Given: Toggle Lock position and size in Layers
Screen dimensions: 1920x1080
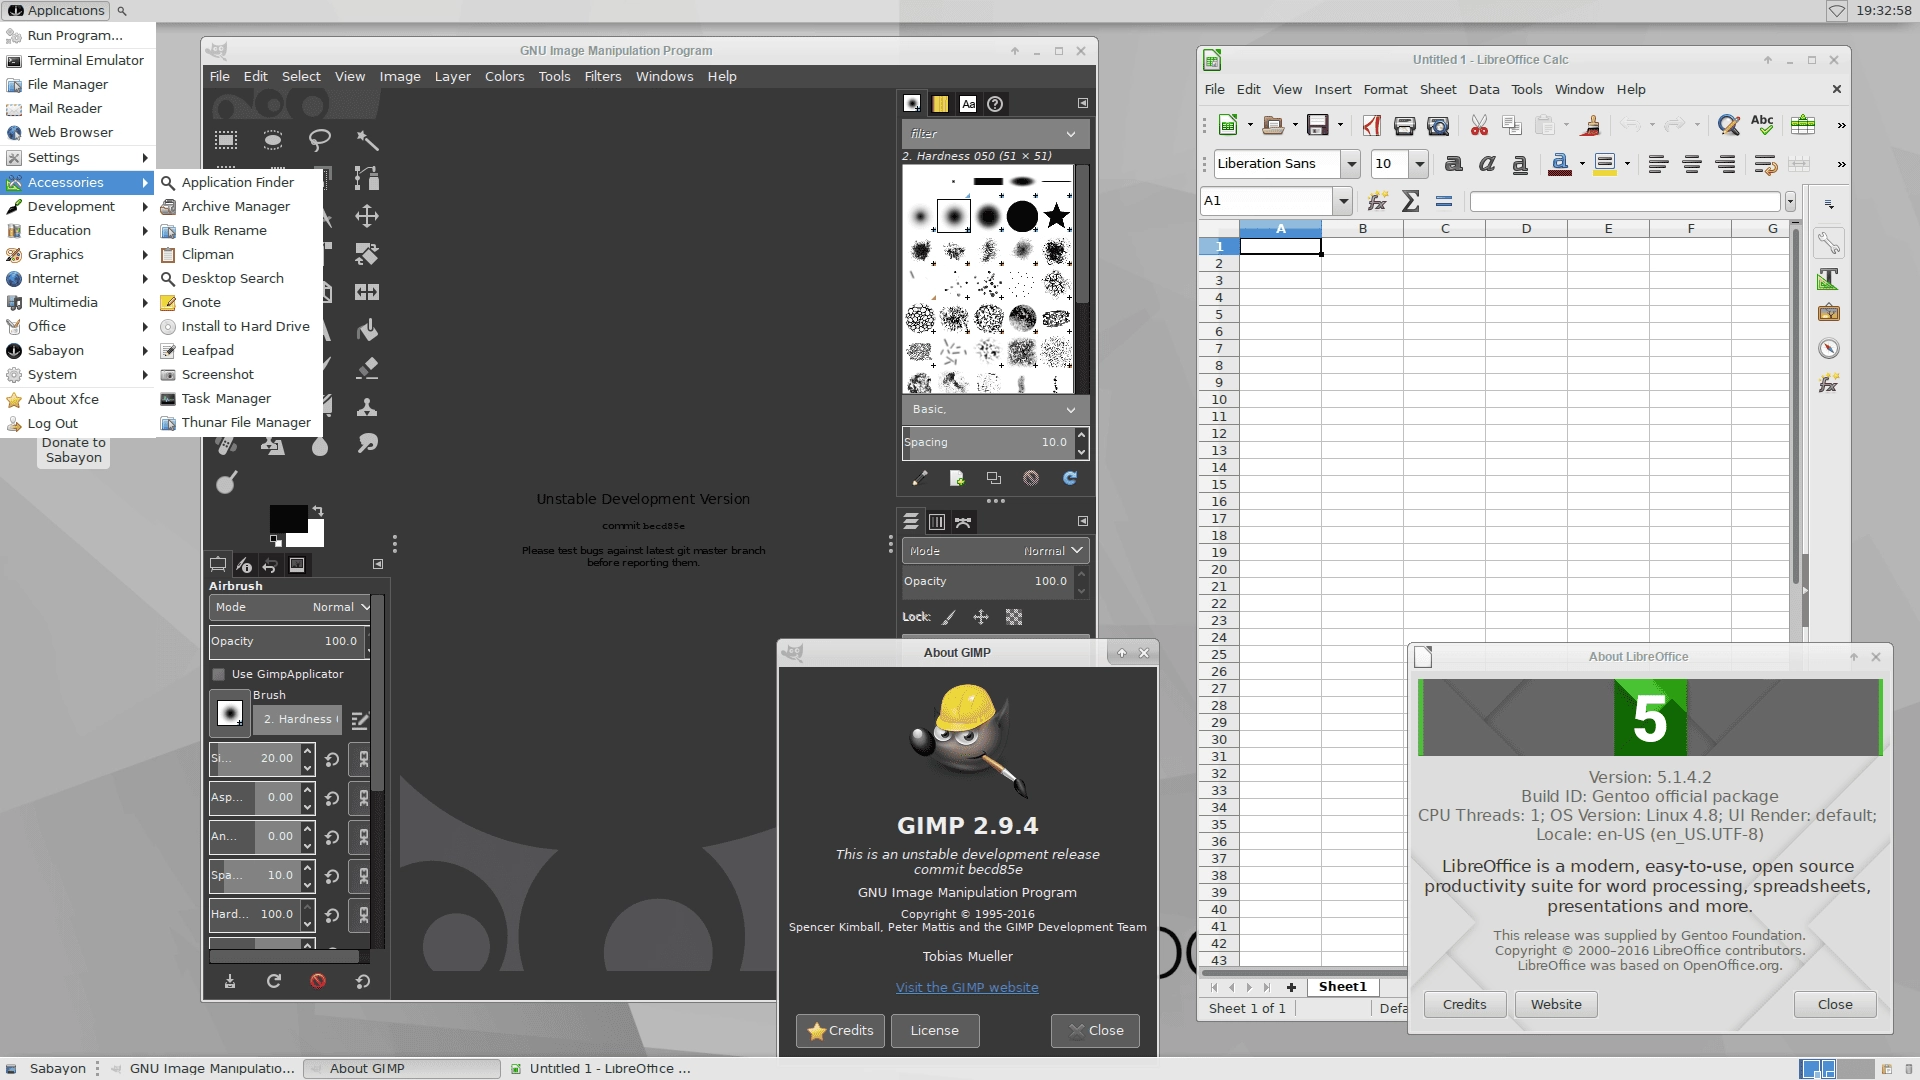Looking at the screenshot, I should click(x=981, y=617).
